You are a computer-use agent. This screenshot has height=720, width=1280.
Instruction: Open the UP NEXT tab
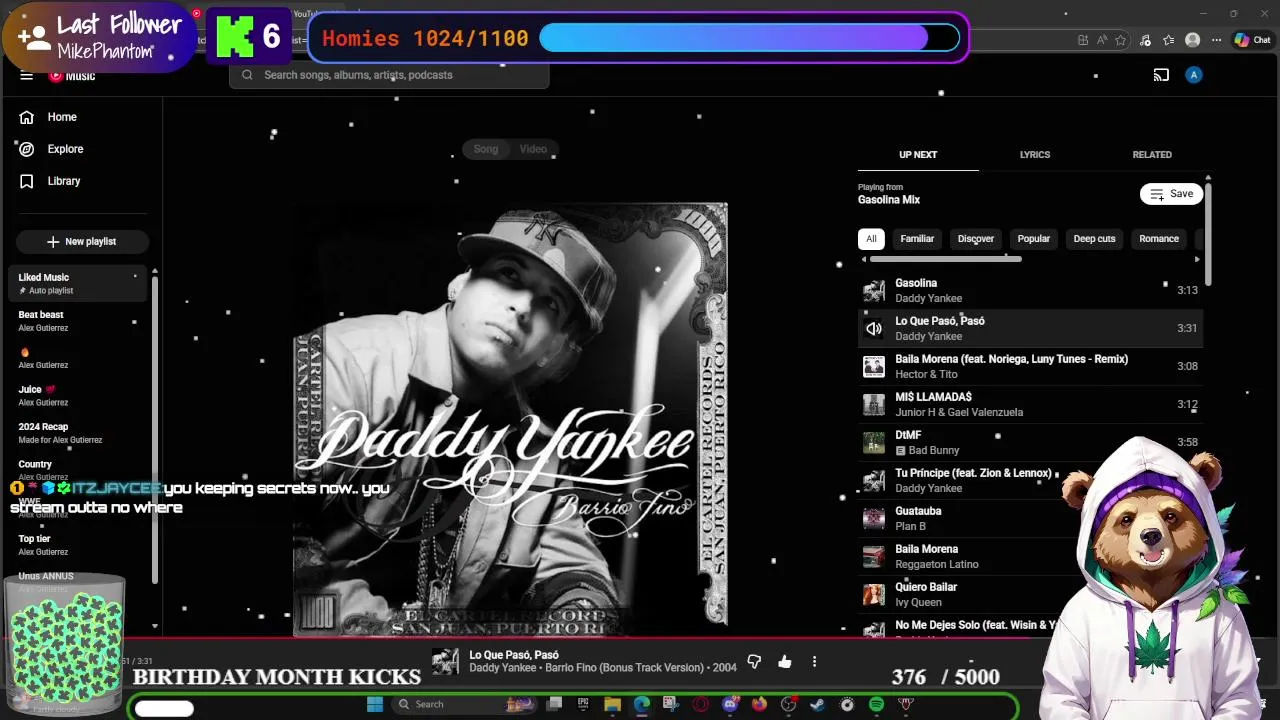(x=918, y=155)
